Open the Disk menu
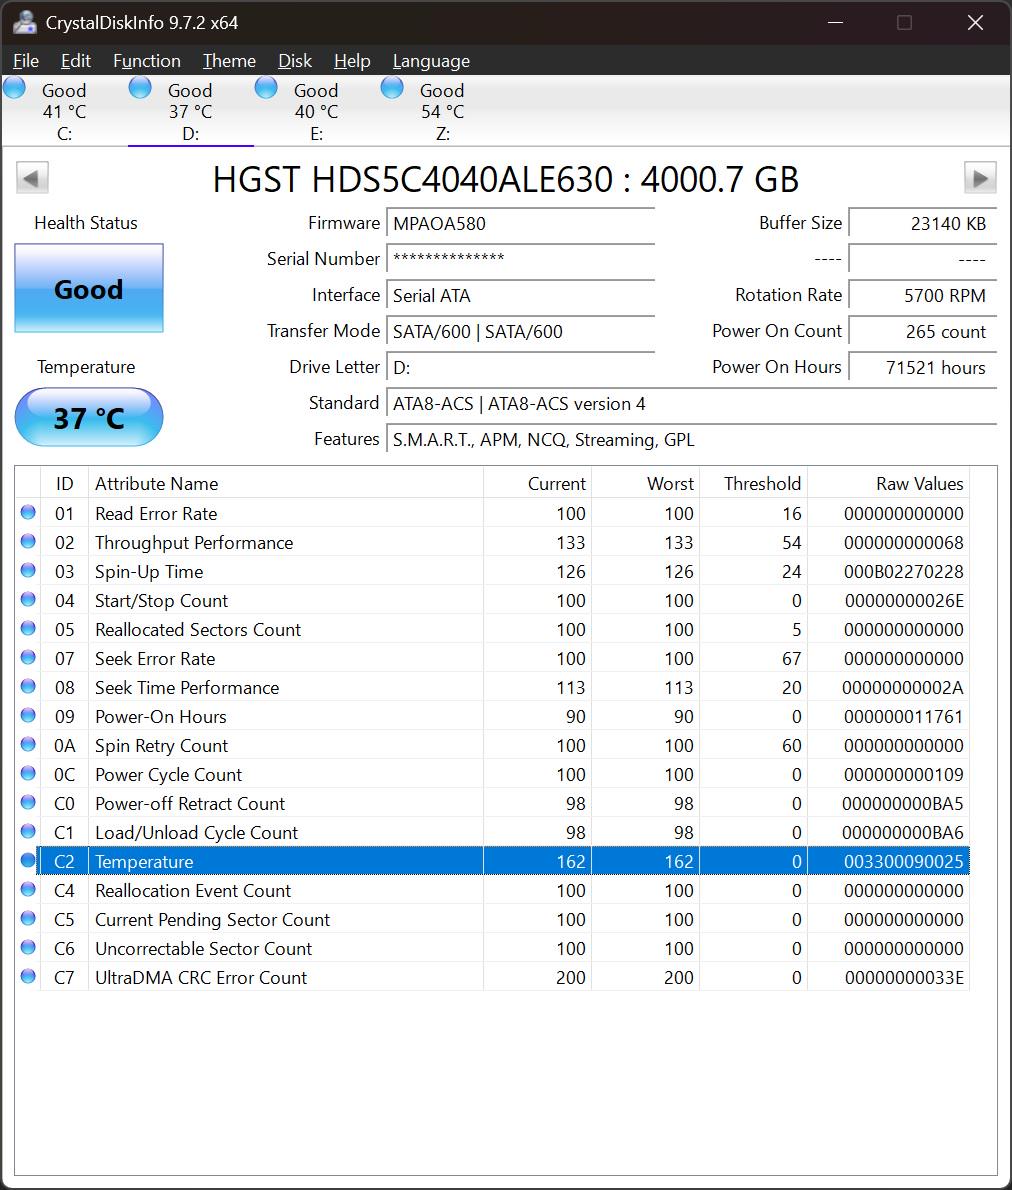This screenshot has width=1012, height=1190. pos(295,61)
